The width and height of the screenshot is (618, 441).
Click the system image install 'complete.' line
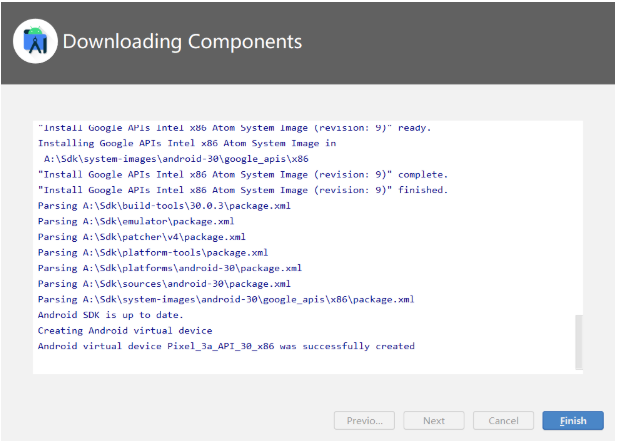[x=243, y=174]
